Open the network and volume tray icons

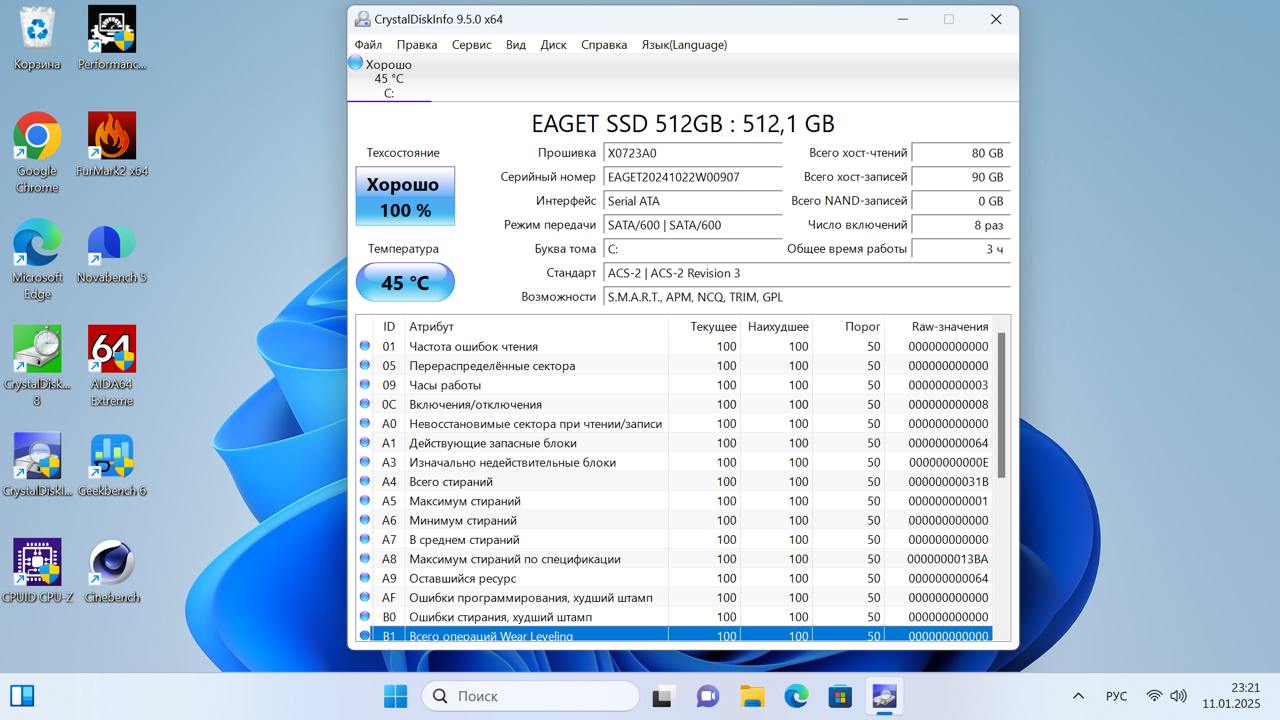coord(1166,696)
